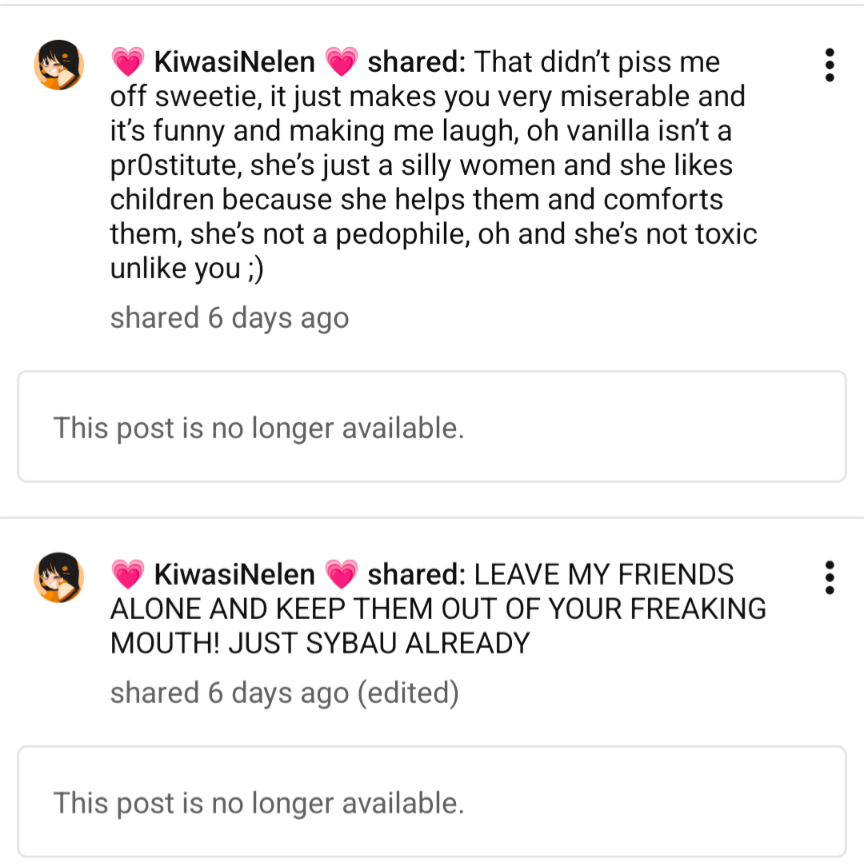Screen dimensions: 864x867
Task: Click heart emoji before KiwasiNelen in "That didn't" post
Action: pyautogui.click(x=128, y=63)
